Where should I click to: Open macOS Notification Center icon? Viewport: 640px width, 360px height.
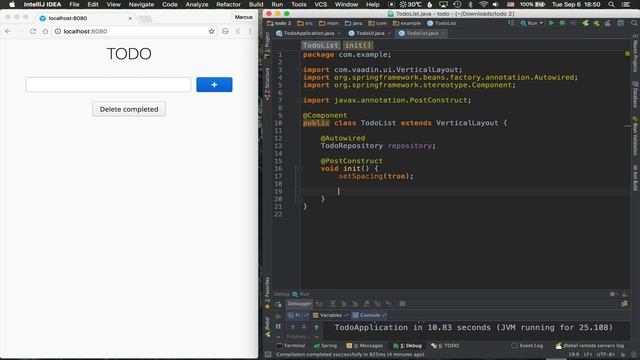[626, 4]
